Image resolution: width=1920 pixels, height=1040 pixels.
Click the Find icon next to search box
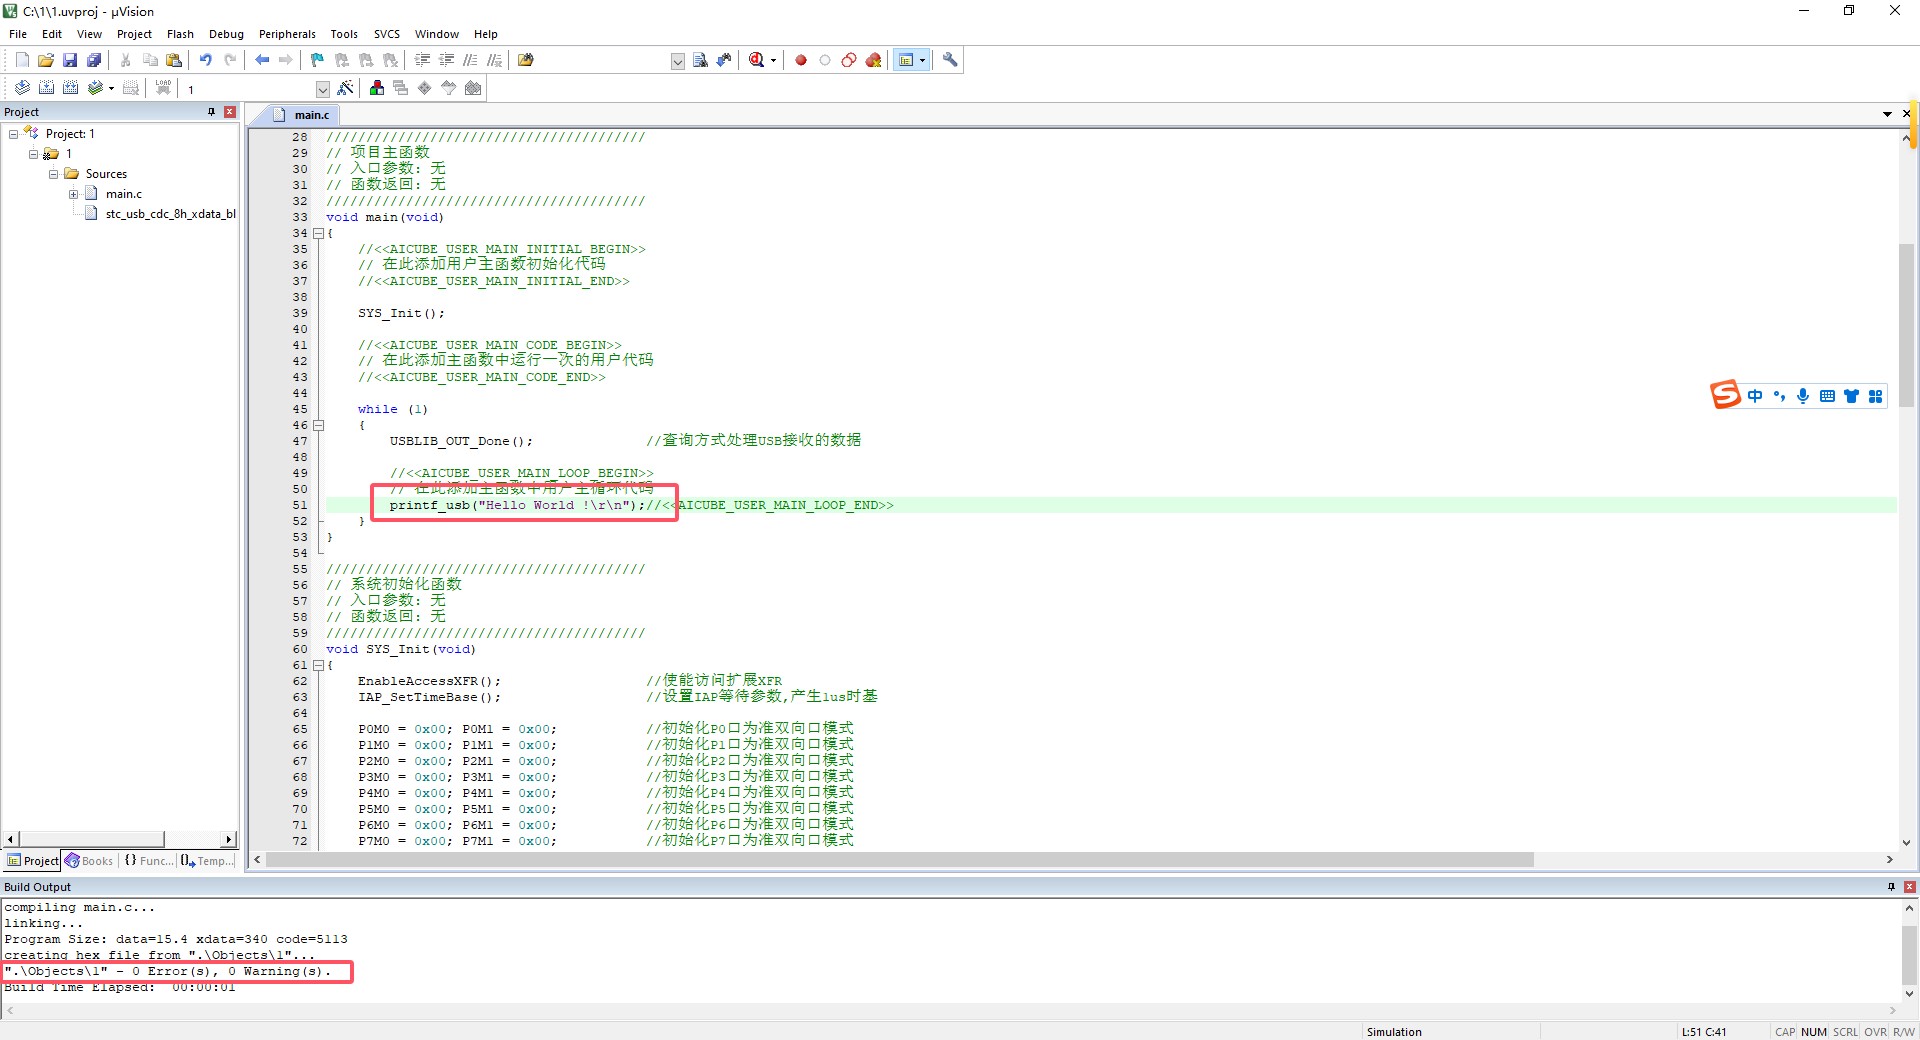point(700,60)
